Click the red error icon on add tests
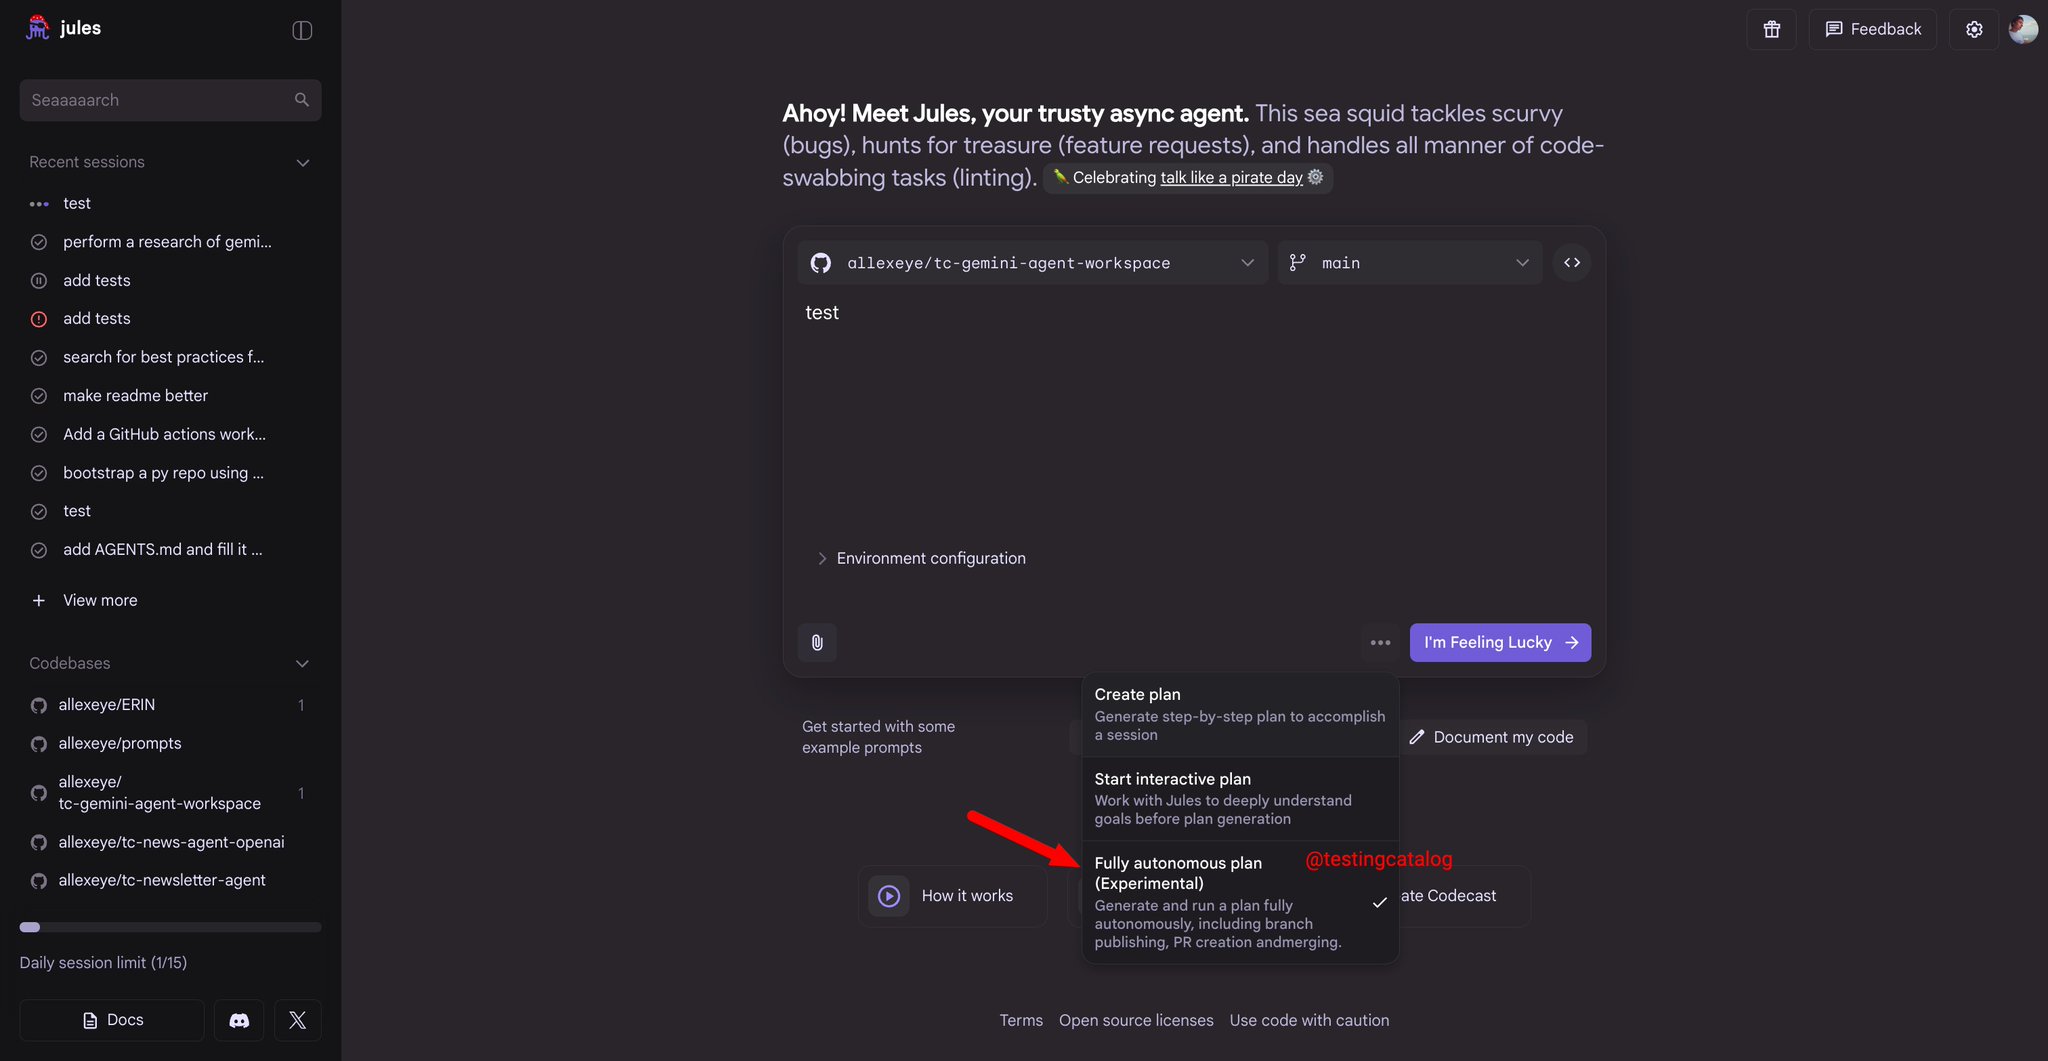This screenshot has height=1061, width=2048. point(39,319)
